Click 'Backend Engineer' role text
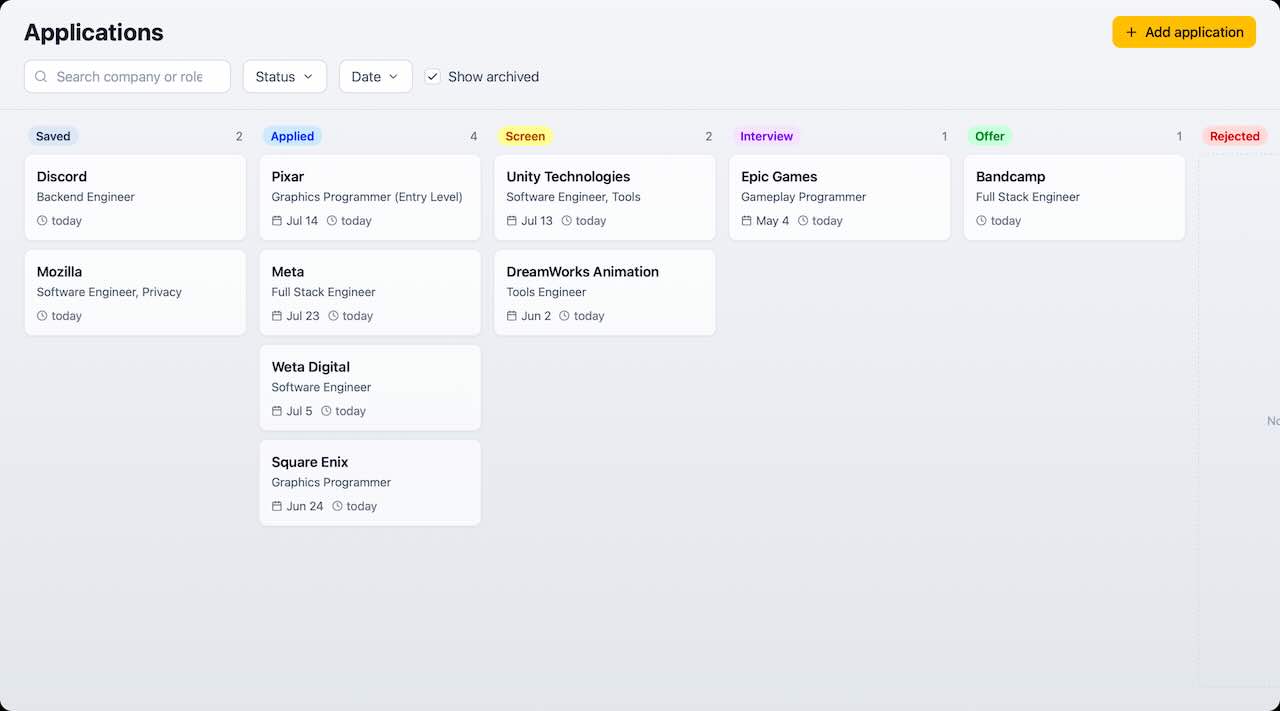 click(86, 197)
